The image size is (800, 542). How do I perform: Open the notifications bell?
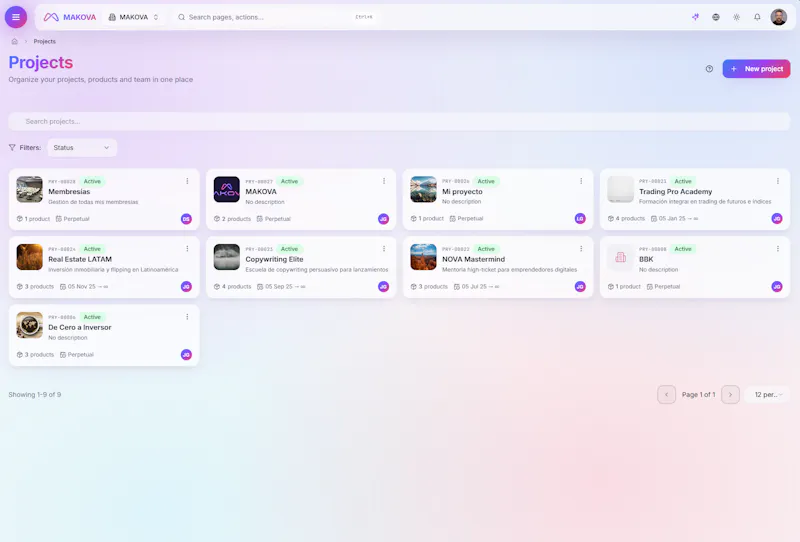point(757,17)
